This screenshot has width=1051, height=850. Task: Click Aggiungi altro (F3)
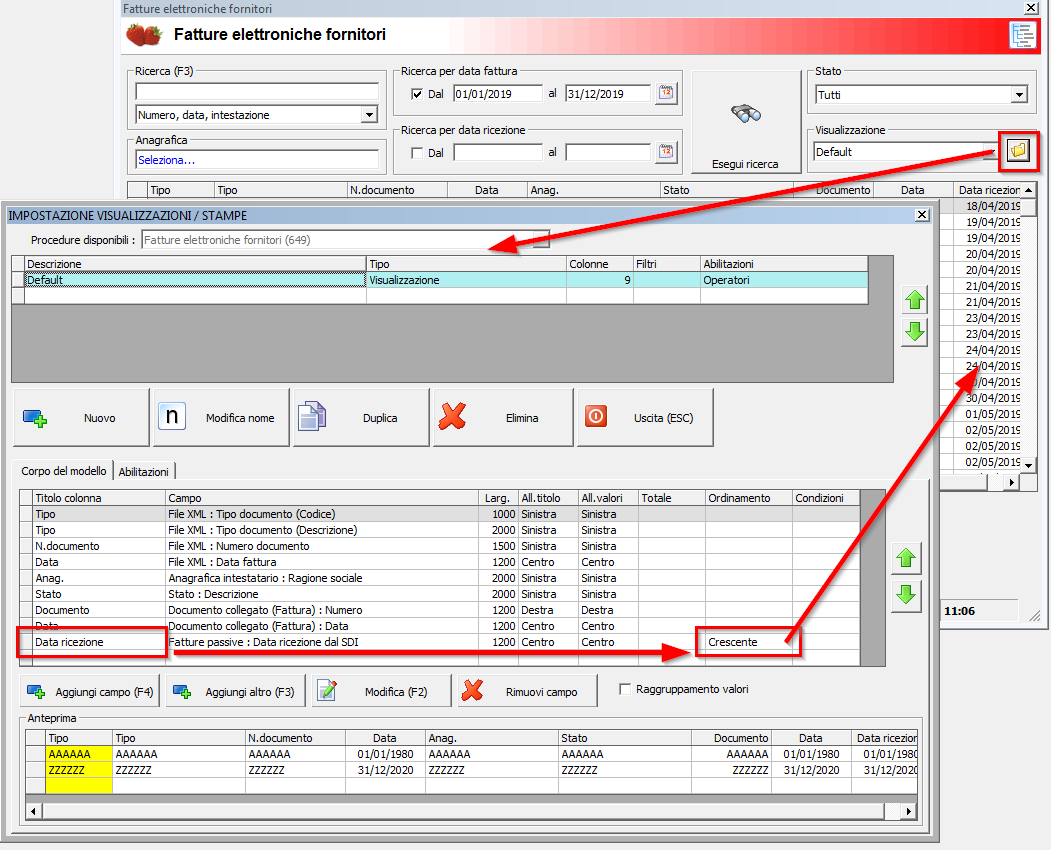pos(235,692)
